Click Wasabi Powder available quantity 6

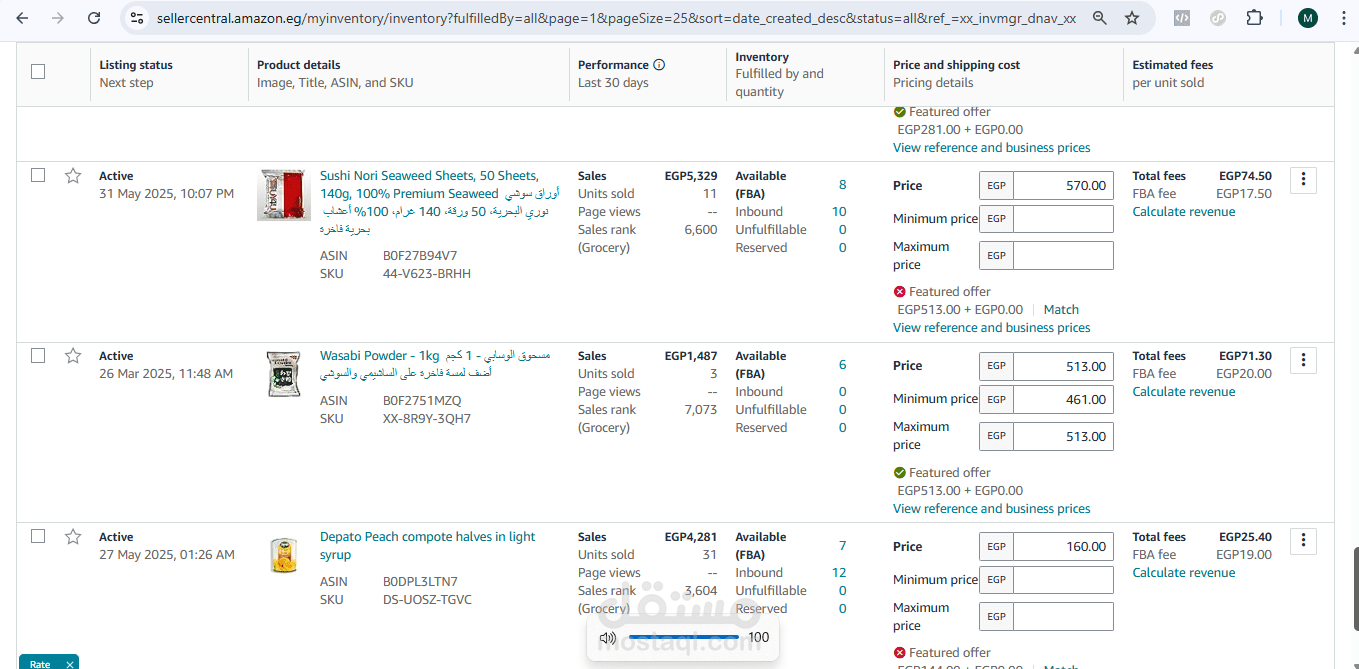(842, 365)
